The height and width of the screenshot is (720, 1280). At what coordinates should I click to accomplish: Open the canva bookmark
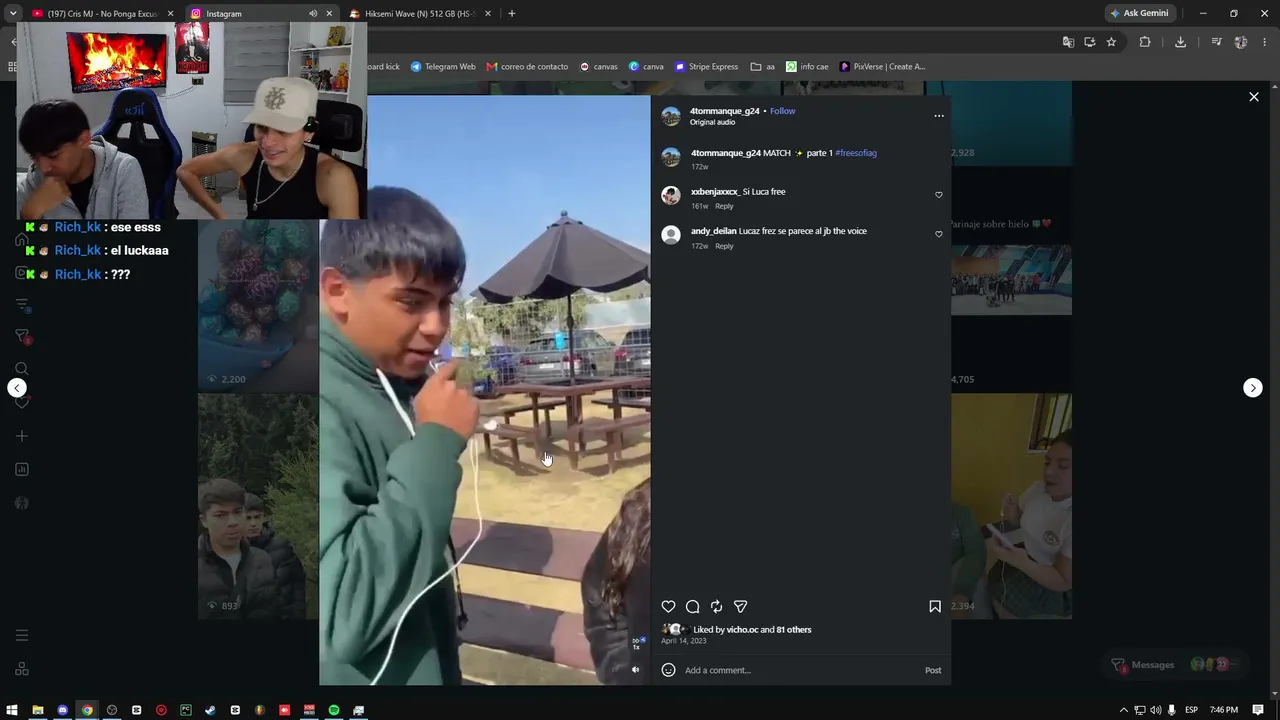(646, 67)
